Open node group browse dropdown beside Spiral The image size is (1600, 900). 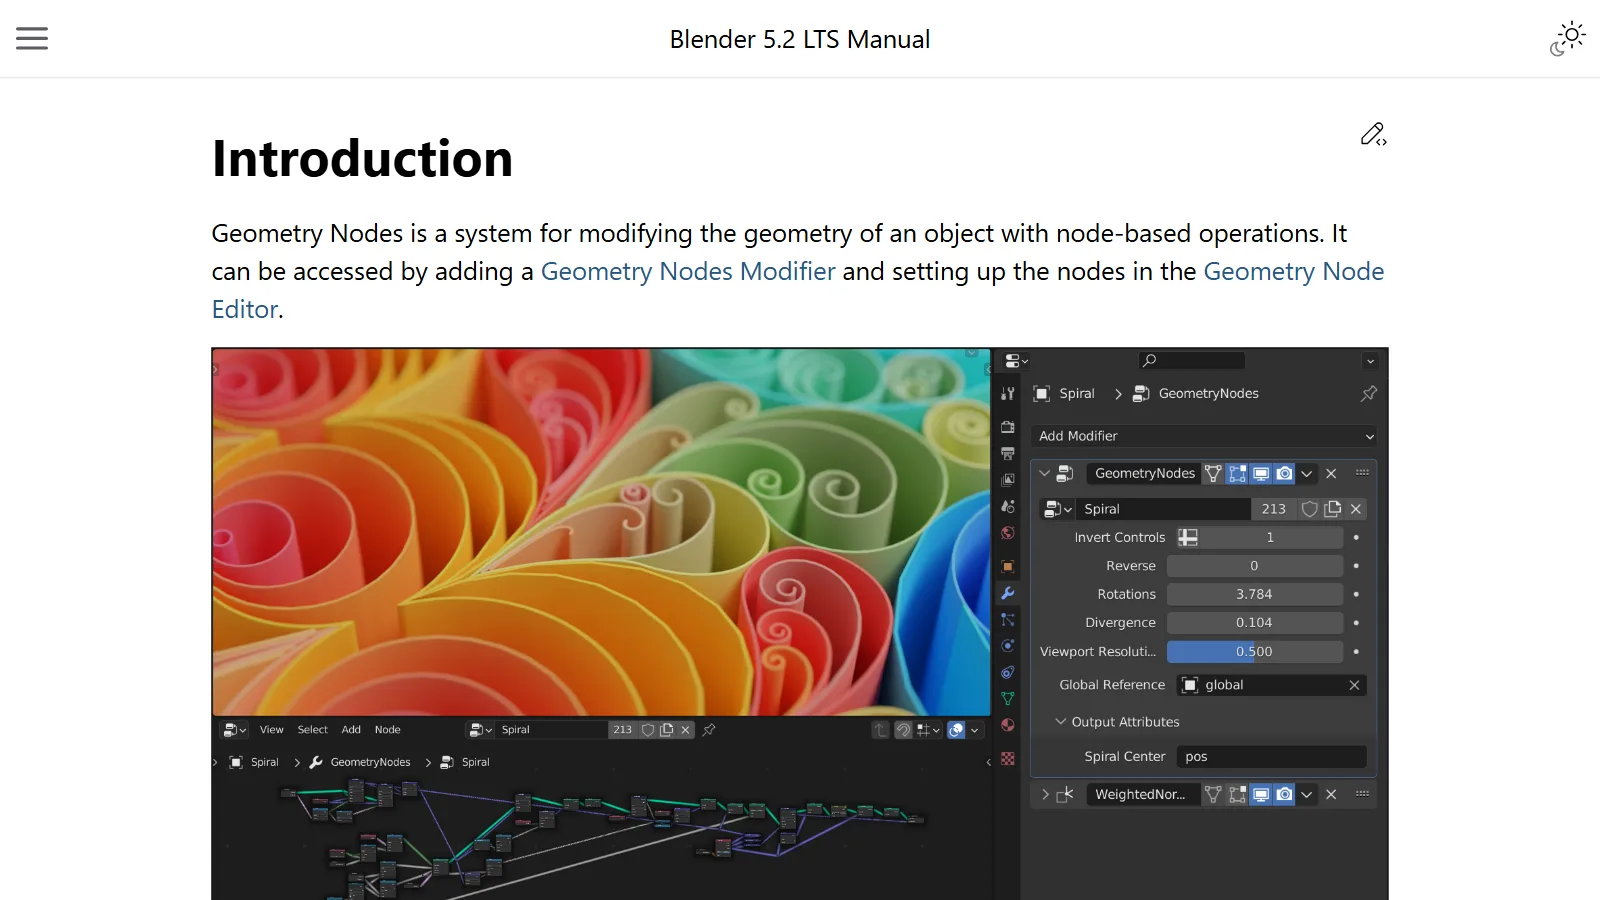(x=1057, y=509)
